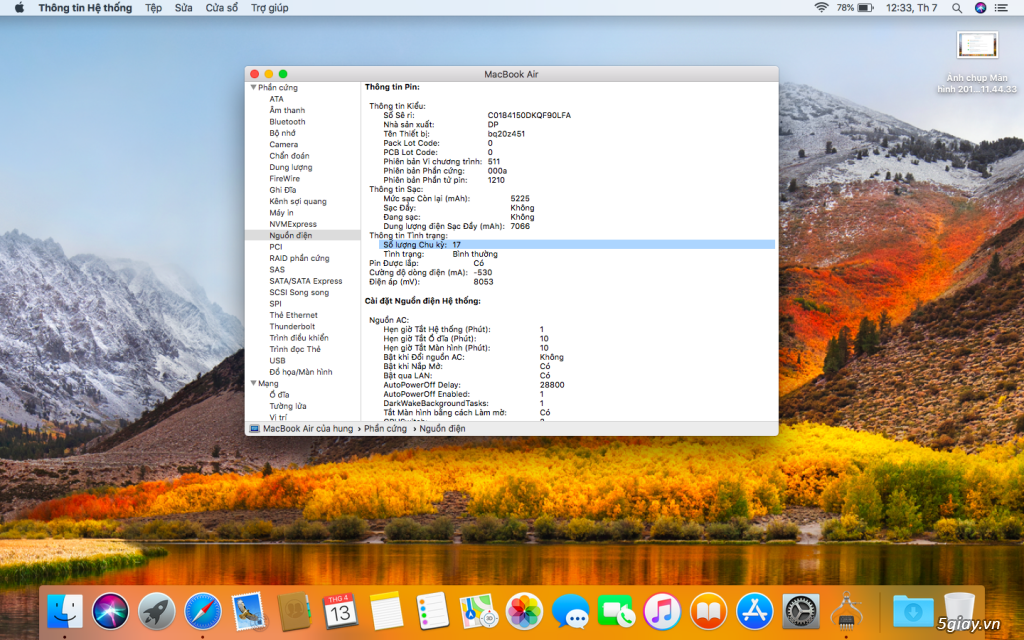Select ATA in the sidebar
The height and width of the screenshot is (640, 1024).
(276, 99)
